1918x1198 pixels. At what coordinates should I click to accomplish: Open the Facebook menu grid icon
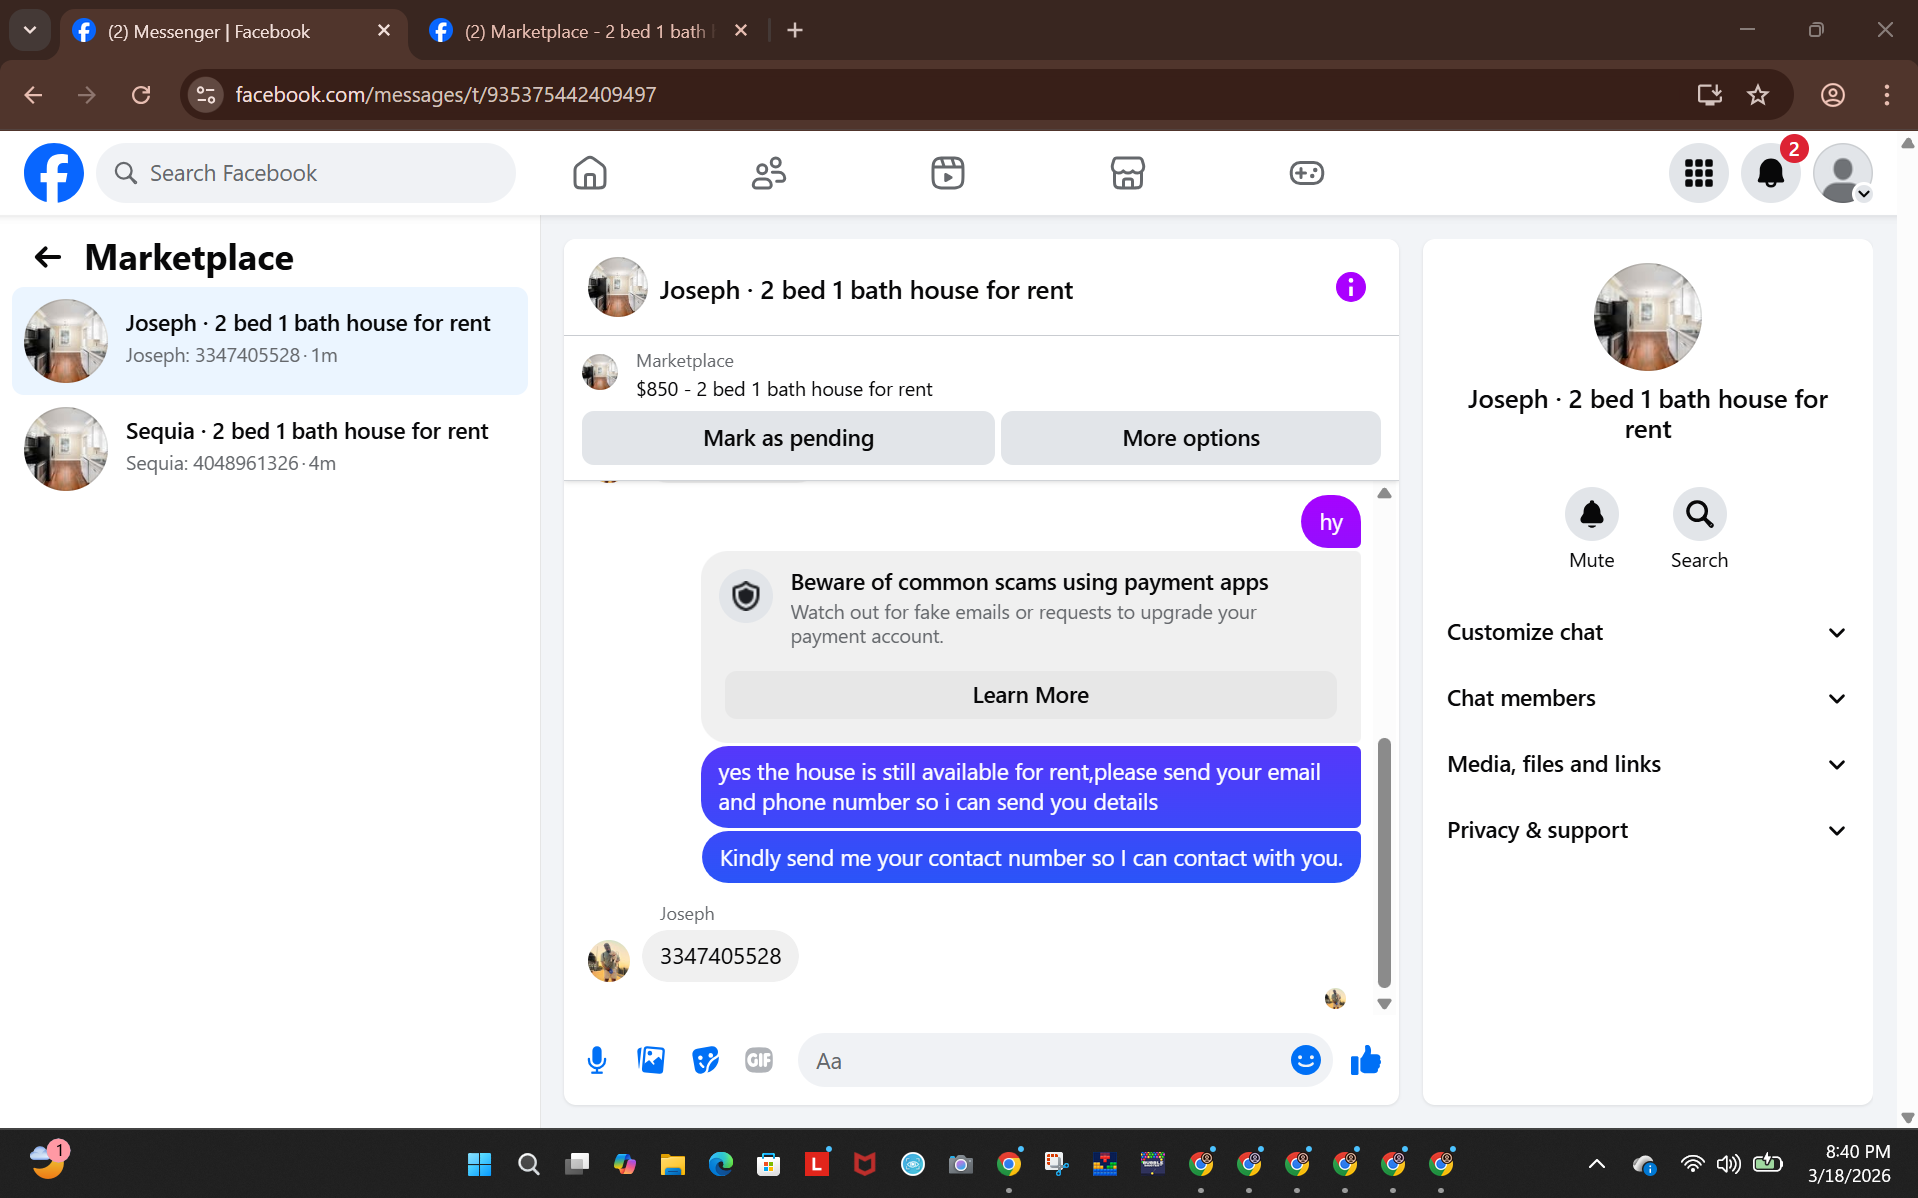[1698, 173]
